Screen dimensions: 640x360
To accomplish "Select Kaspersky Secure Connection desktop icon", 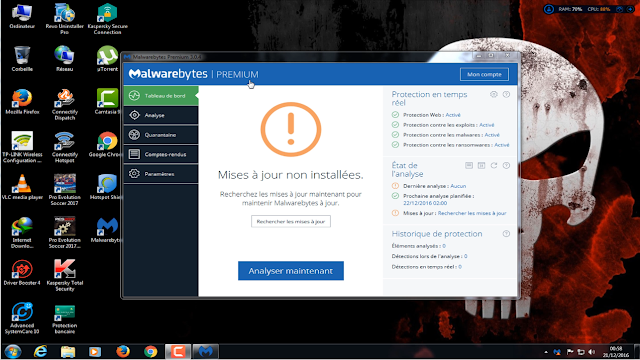I will click(x=107, y=18).
